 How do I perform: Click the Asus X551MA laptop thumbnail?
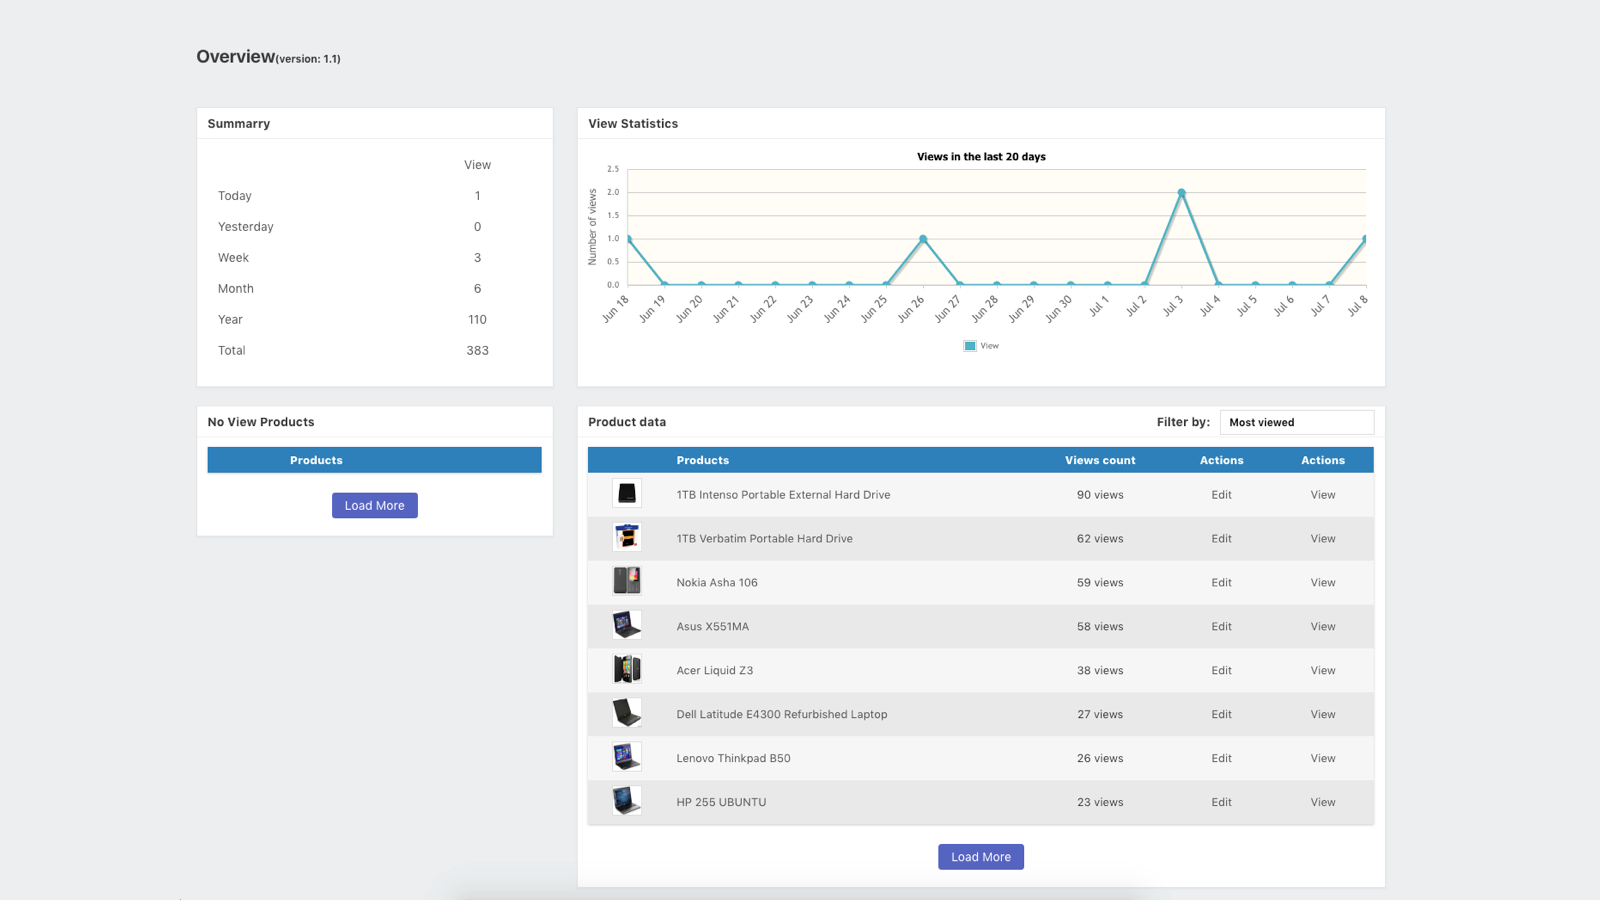(x=627, y=625)
